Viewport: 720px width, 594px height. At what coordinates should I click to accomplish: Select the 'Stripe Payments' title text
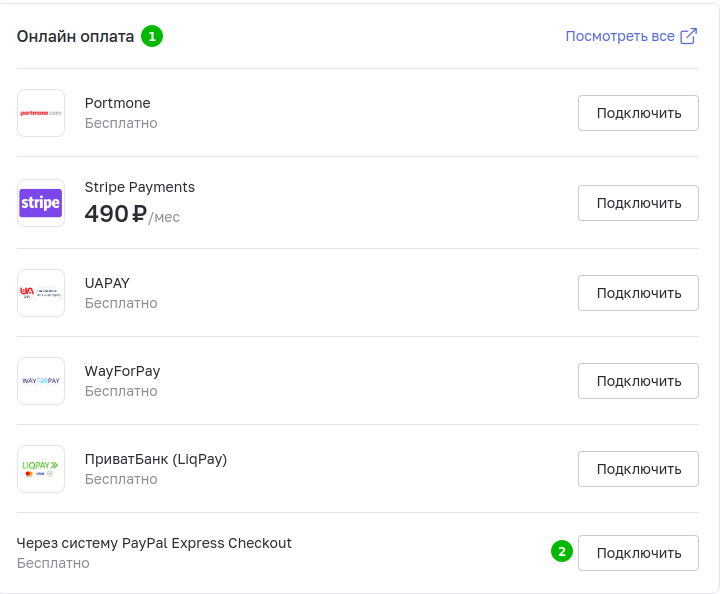[140, 187]
